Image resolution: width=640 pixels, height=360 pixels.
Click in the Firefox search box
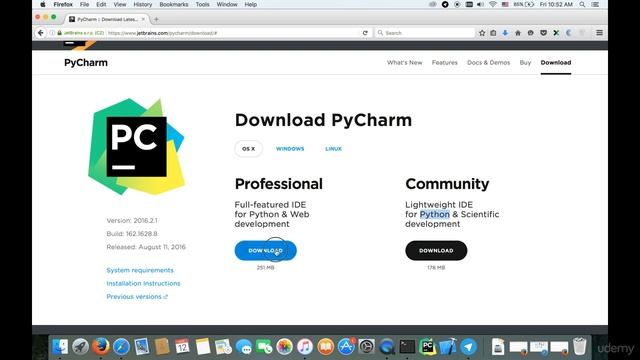(425, 33)
